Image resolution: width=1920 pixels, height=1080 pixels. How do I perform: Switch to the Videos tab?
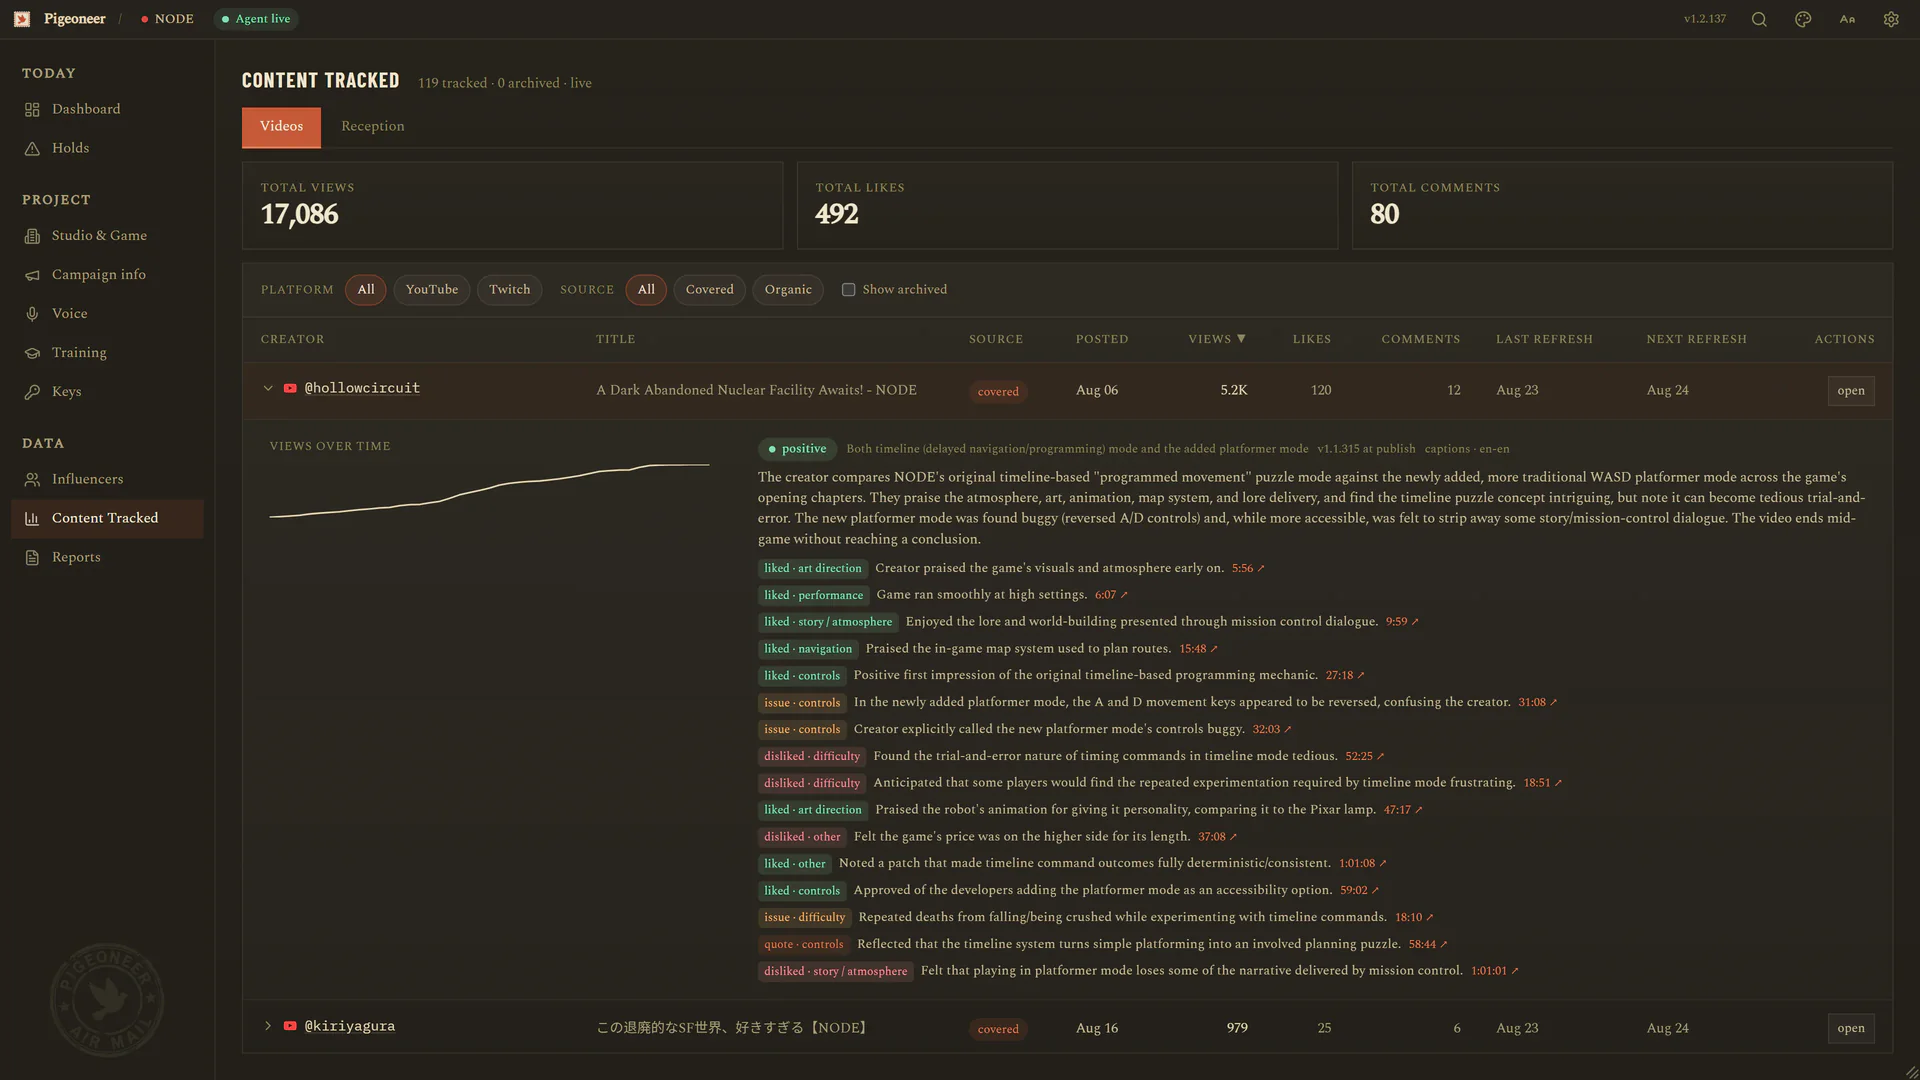pos(281,127)
